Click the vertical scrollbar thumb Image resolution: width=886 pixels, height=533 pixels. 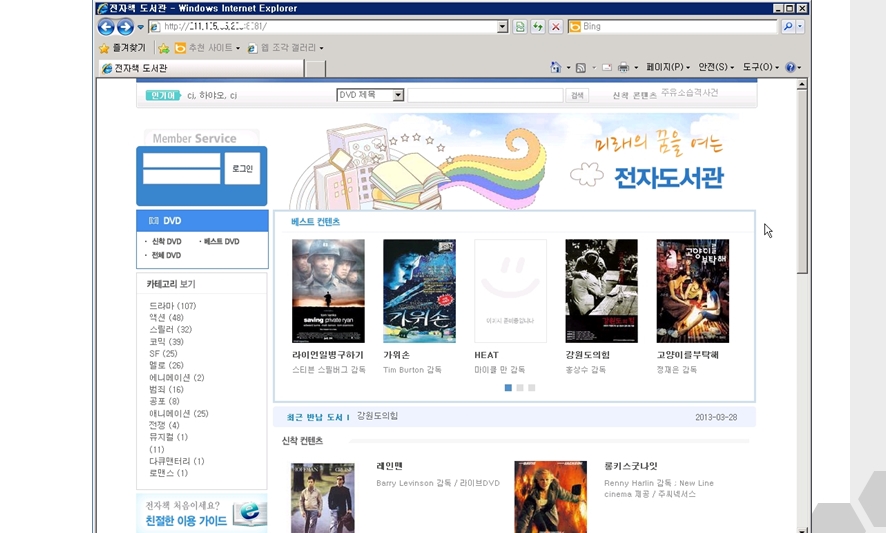(x=802, y=182)
